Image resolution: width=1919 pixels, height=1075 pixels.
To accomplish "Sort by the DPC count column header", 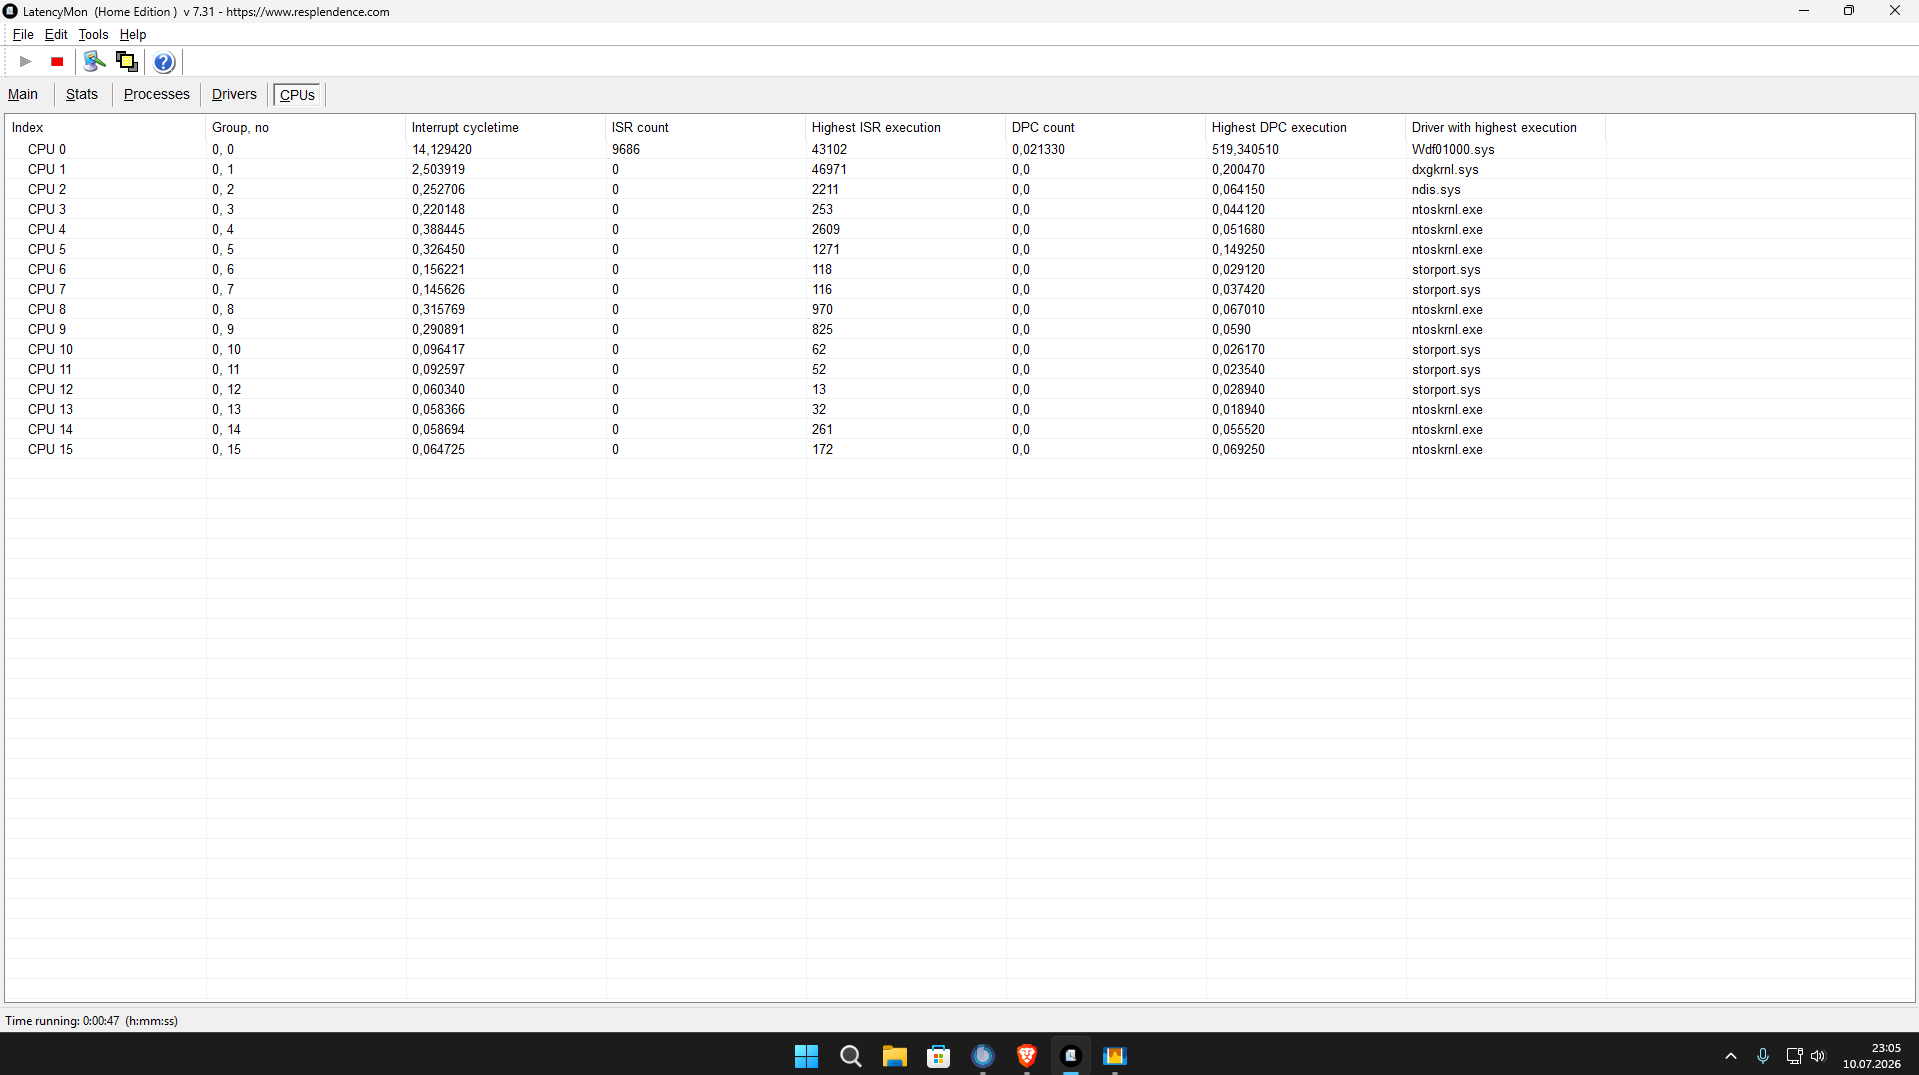I will (1106, 127).
